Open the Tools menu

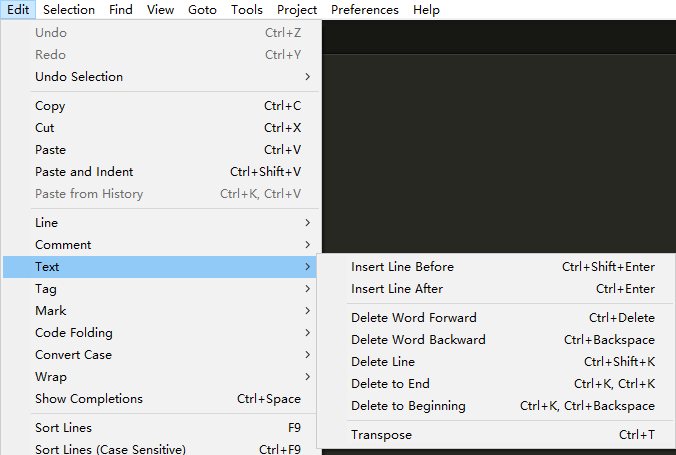(247, 9)
